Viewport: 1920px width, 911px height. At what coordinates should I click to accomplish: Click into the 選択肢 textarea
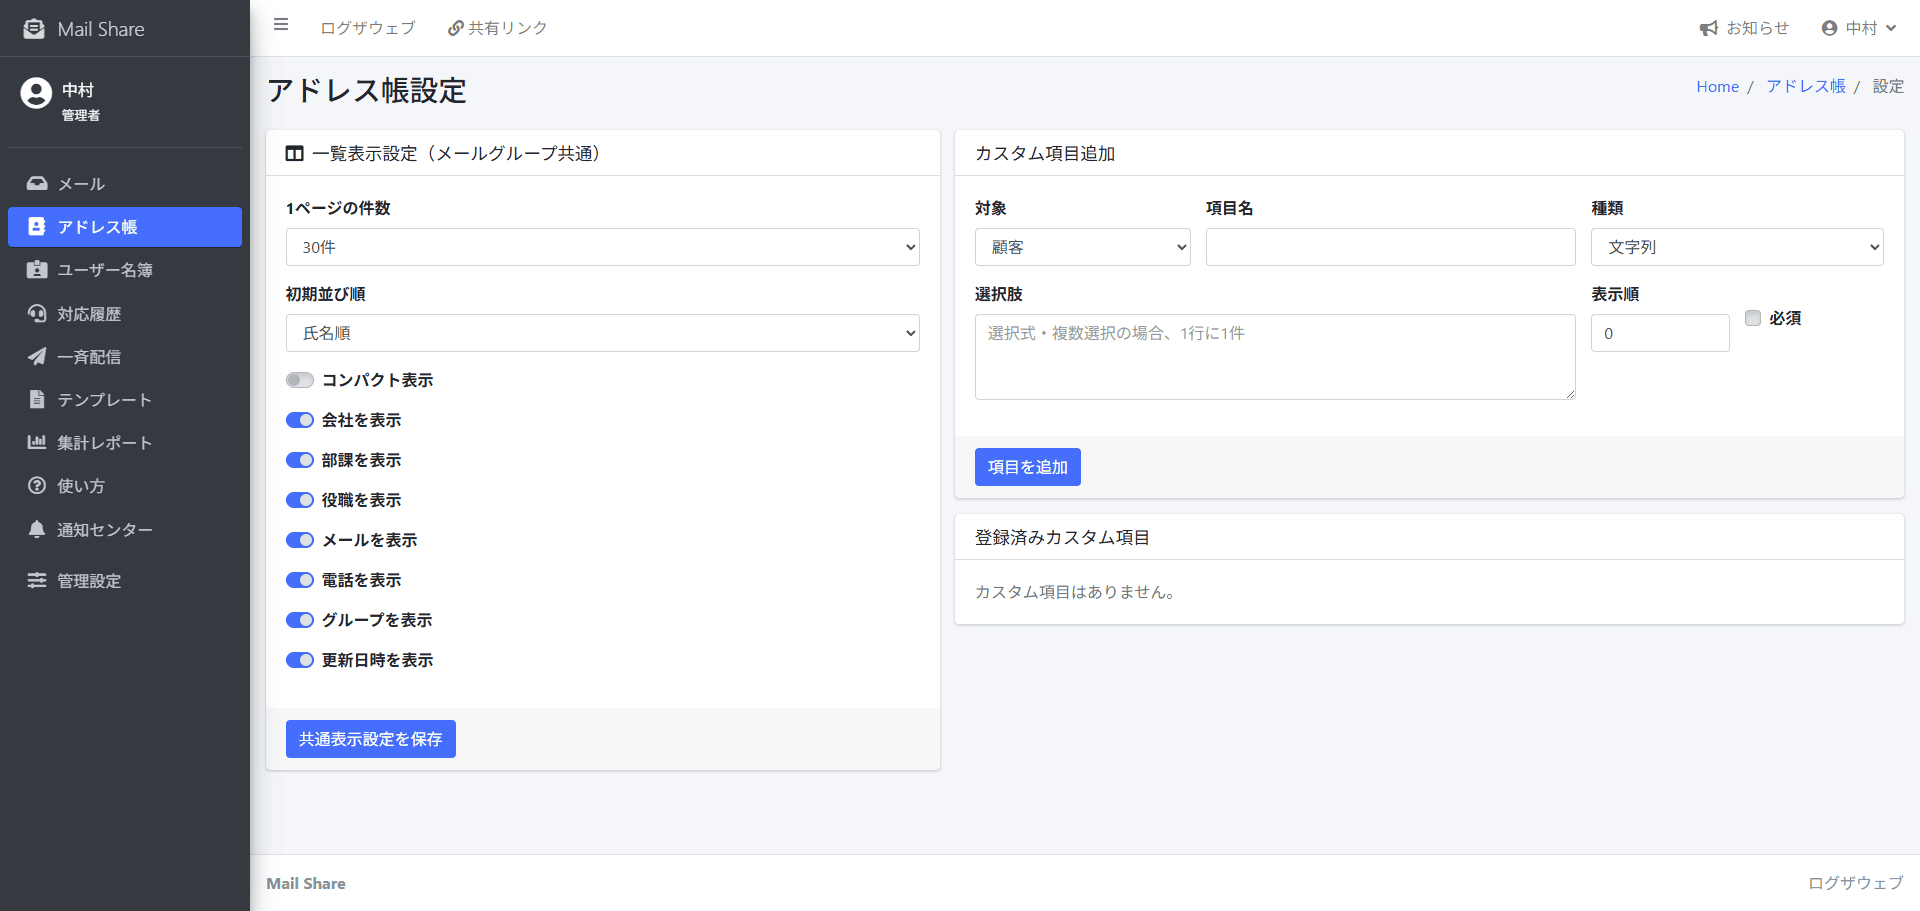coord(1275,357)
